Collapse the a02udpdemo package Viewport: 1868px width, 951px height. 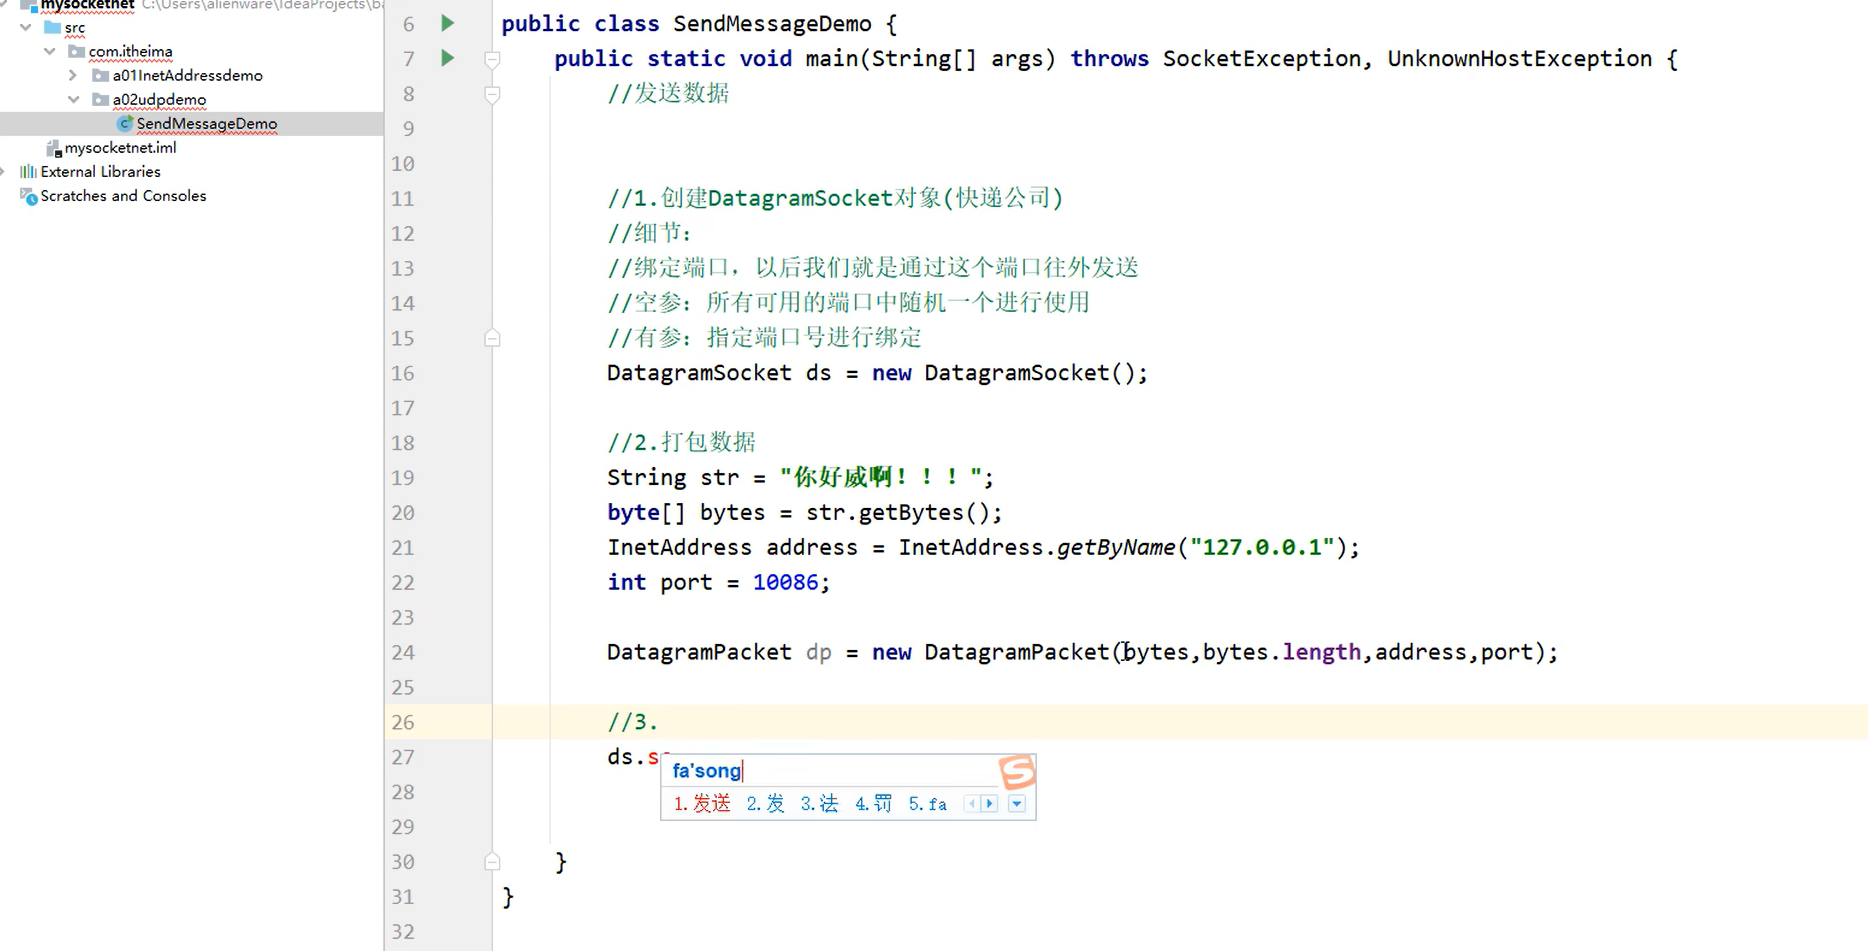click(x=71, y=99)
